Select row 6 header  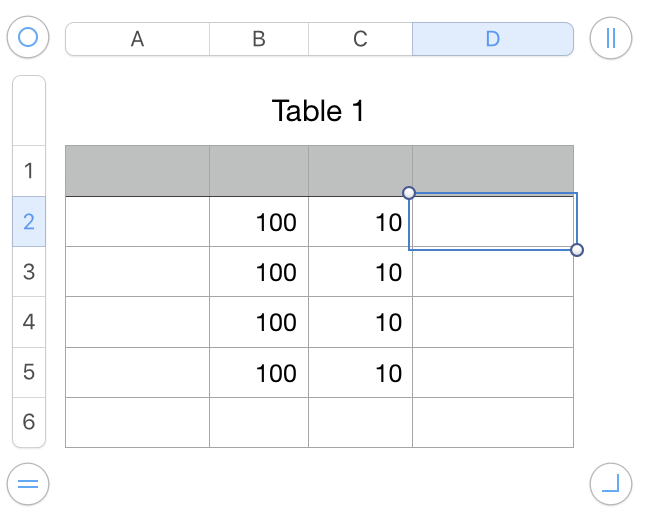[x=29, y=422]
